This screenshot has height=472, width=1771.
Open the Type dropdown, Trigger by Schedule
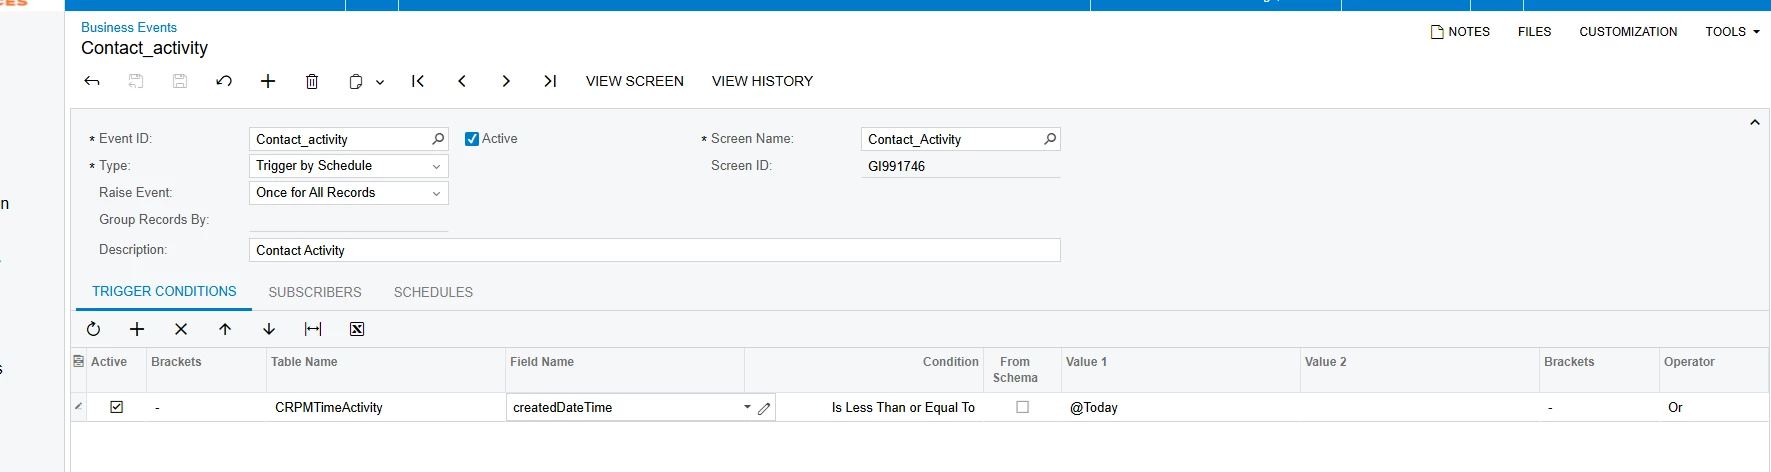point(348,166)
